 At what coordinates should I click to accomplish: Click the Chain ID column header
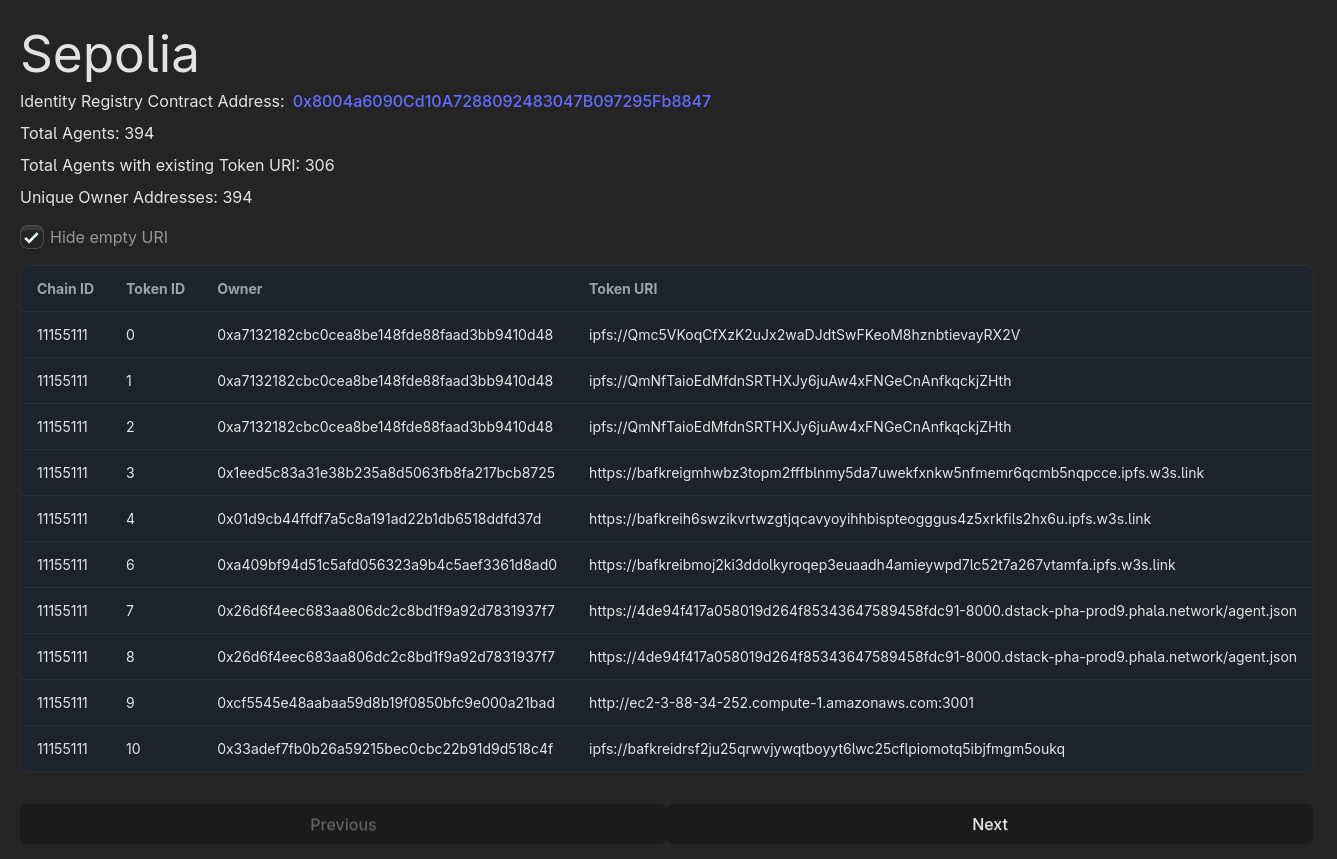(65, 289)
